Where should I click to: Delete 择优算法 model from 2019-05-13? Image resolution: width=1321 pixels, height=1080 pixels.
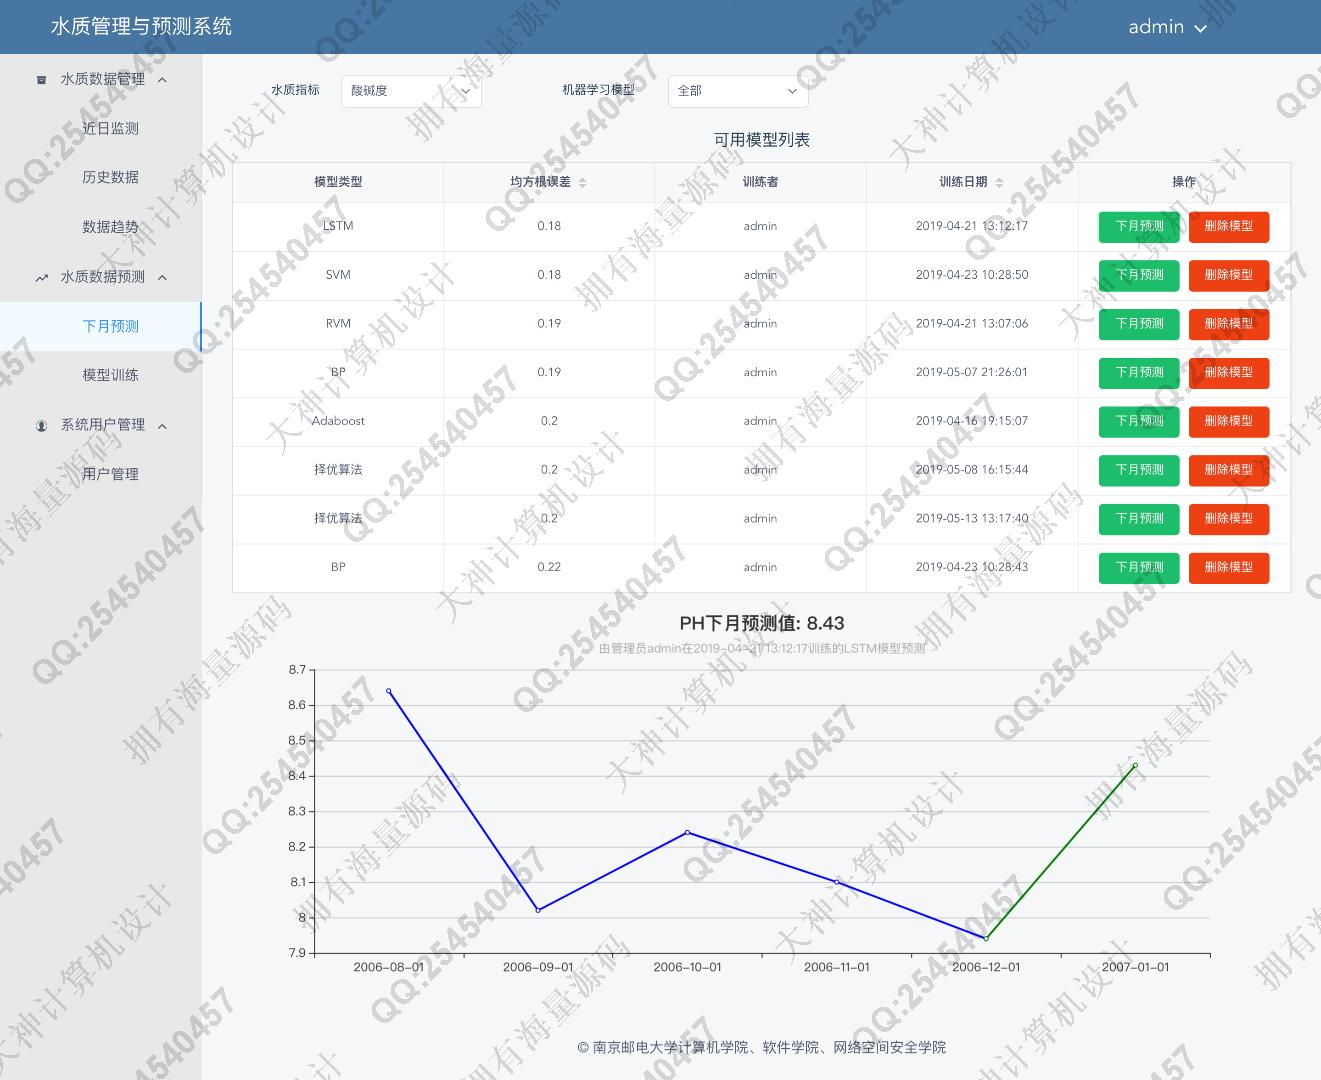pyautogui.click(x=1228, y=519)
